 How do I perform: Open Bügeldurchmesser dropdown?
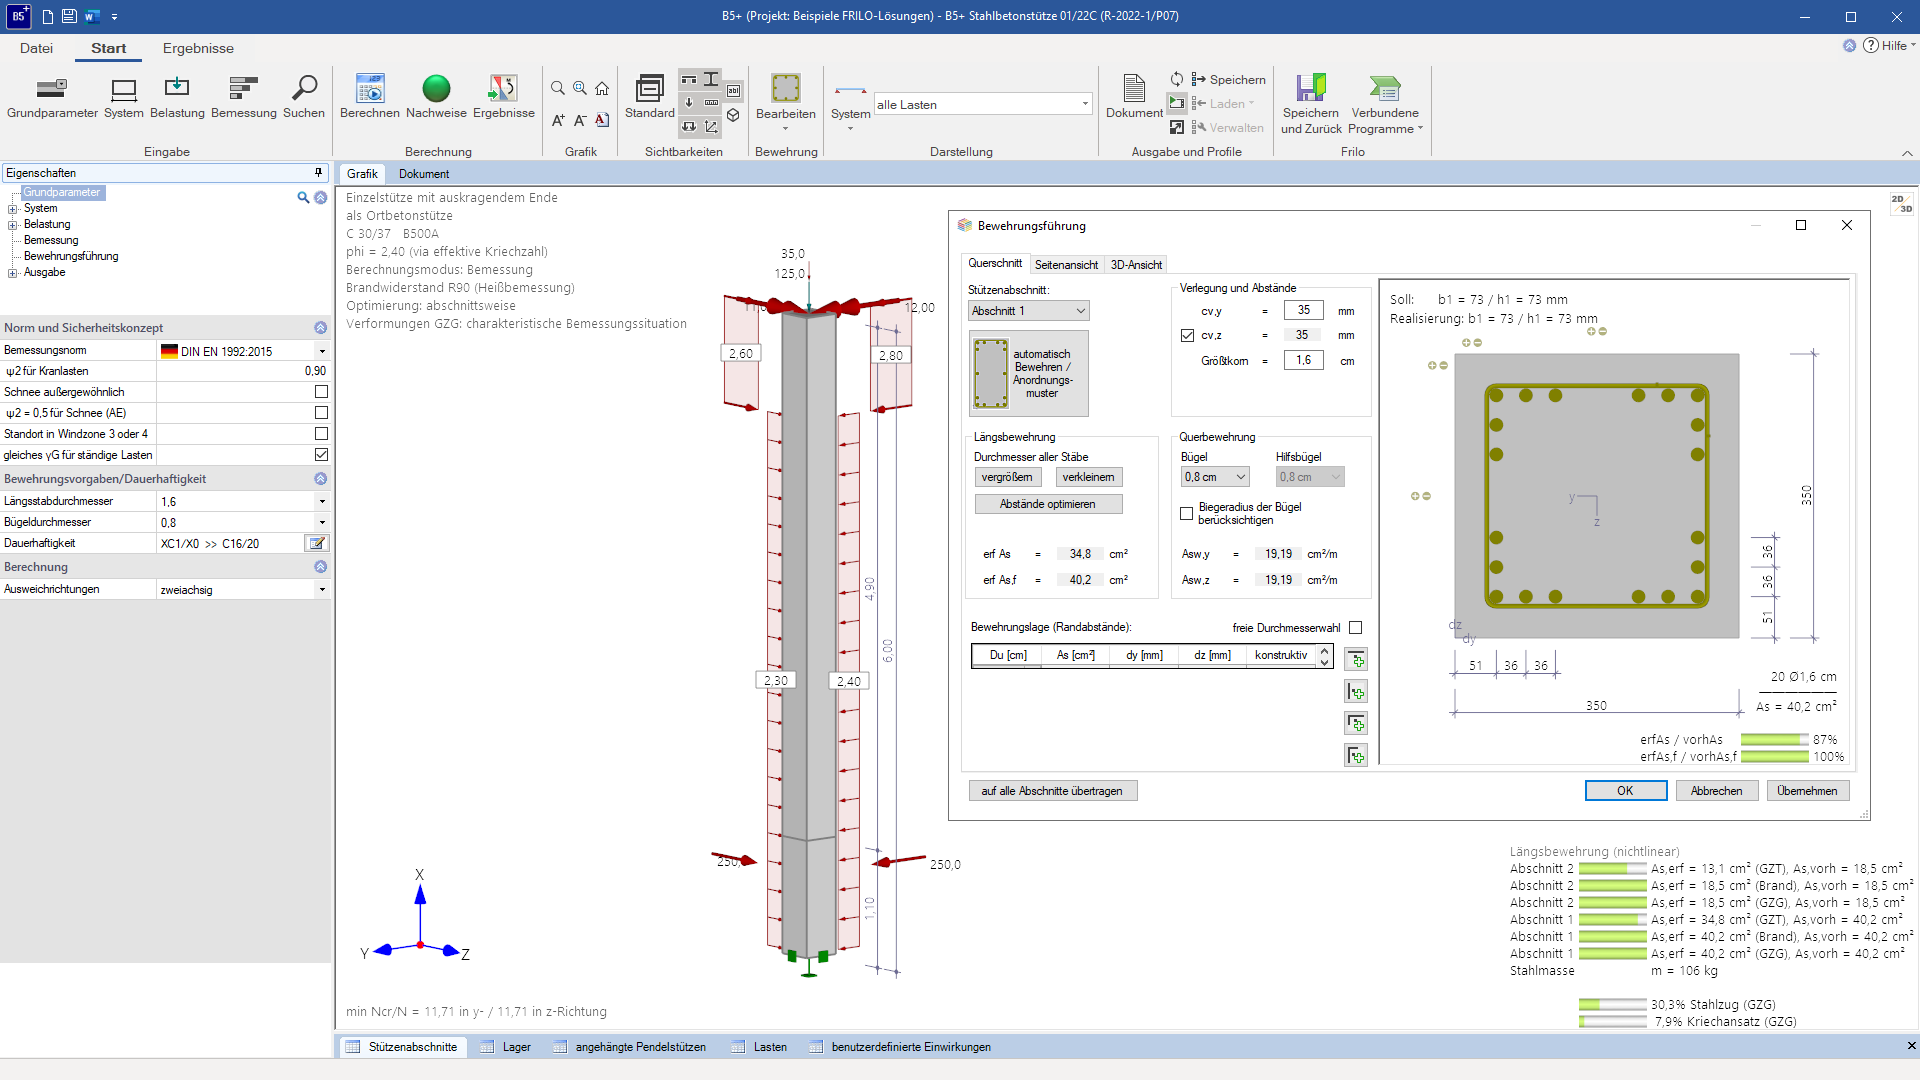click(x=322, y=523)
